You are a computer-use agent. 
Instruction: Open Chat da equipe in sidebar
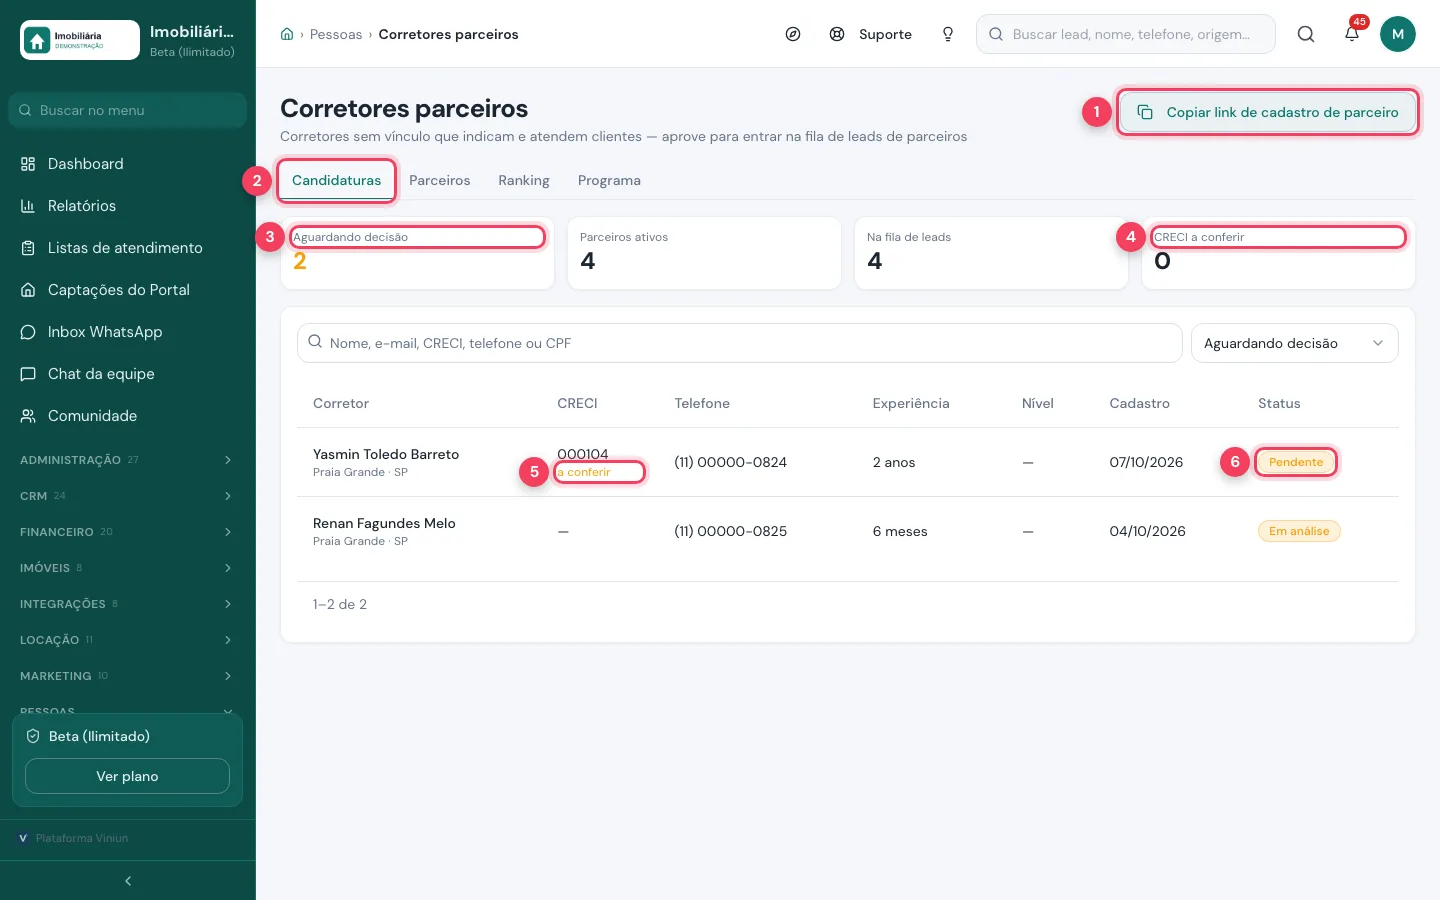[128, 374]
